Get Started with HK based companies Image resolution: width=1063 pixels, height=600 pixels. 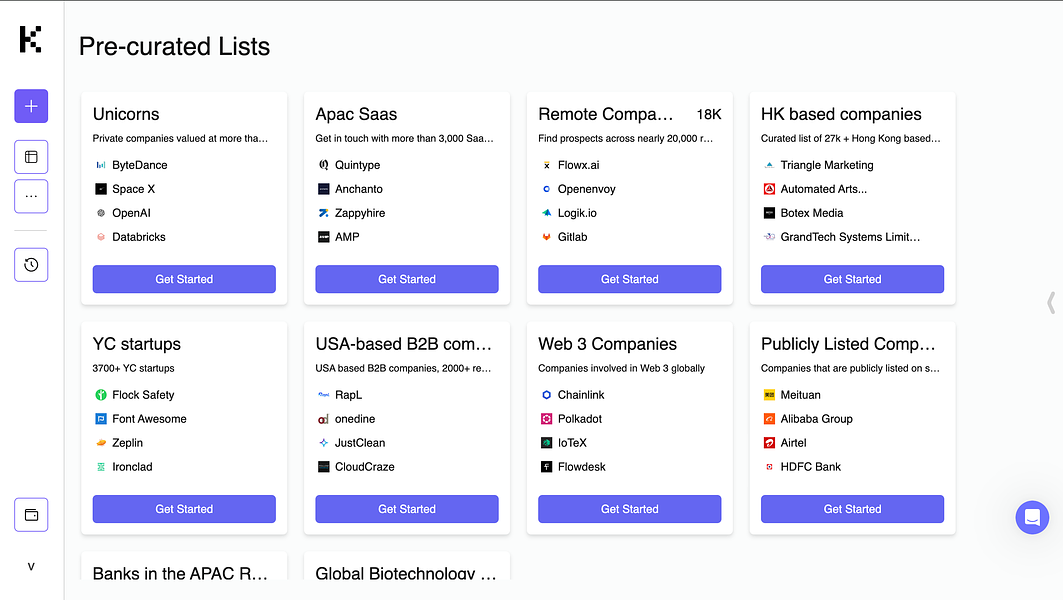tap(852, 279)
